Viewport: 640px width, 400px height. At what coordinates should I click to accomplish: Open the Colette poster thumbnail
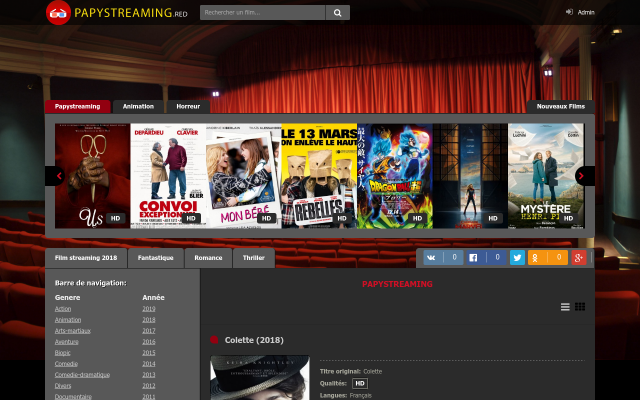tap(260, 378)
